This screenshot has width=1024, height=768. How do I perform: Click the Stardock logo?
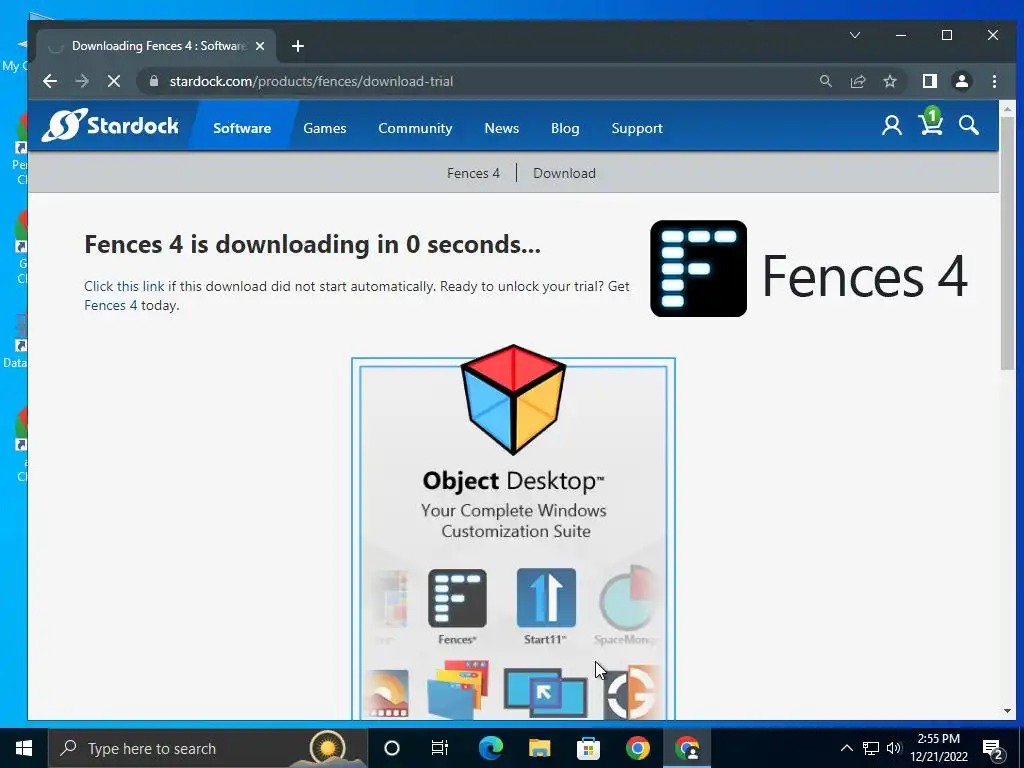click(110, 125)
